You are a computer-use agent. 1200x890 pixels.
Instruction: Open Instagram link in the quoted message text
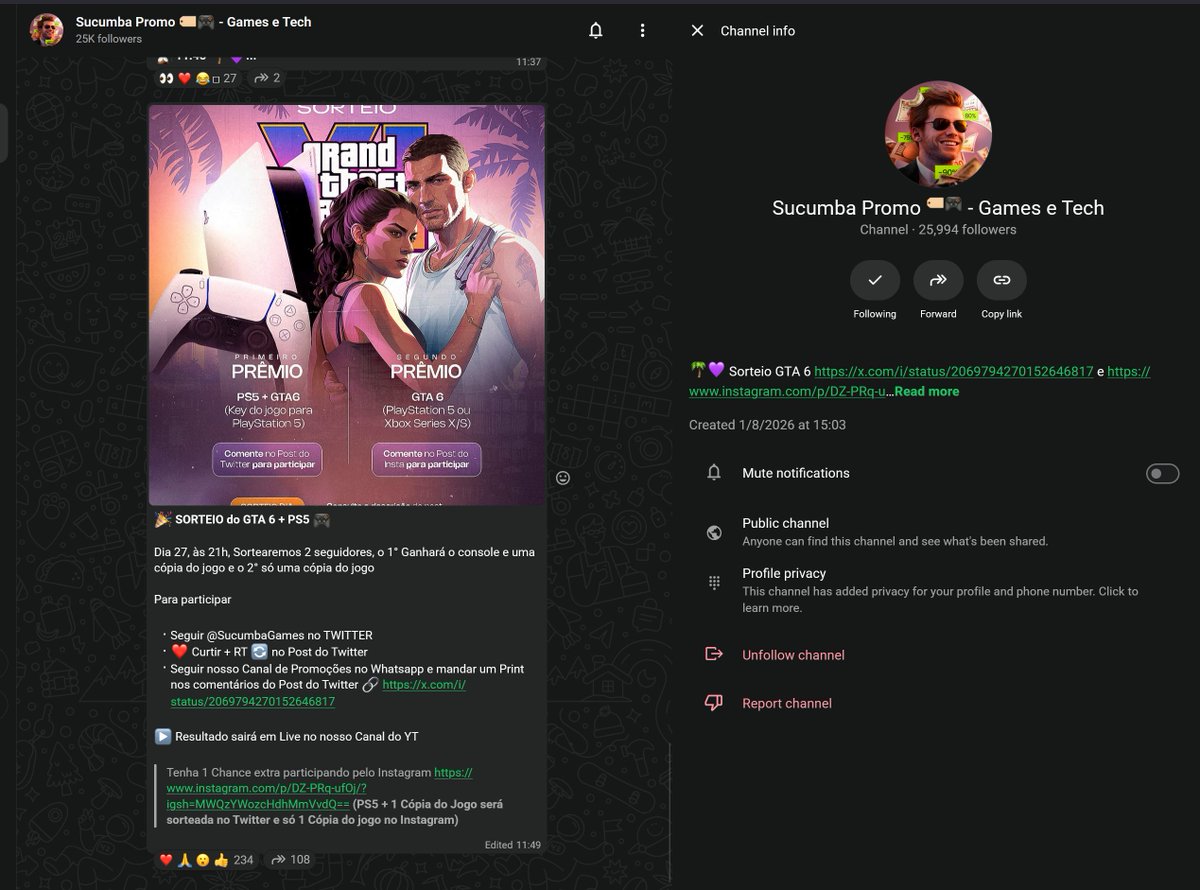click(x=320, y=788)
